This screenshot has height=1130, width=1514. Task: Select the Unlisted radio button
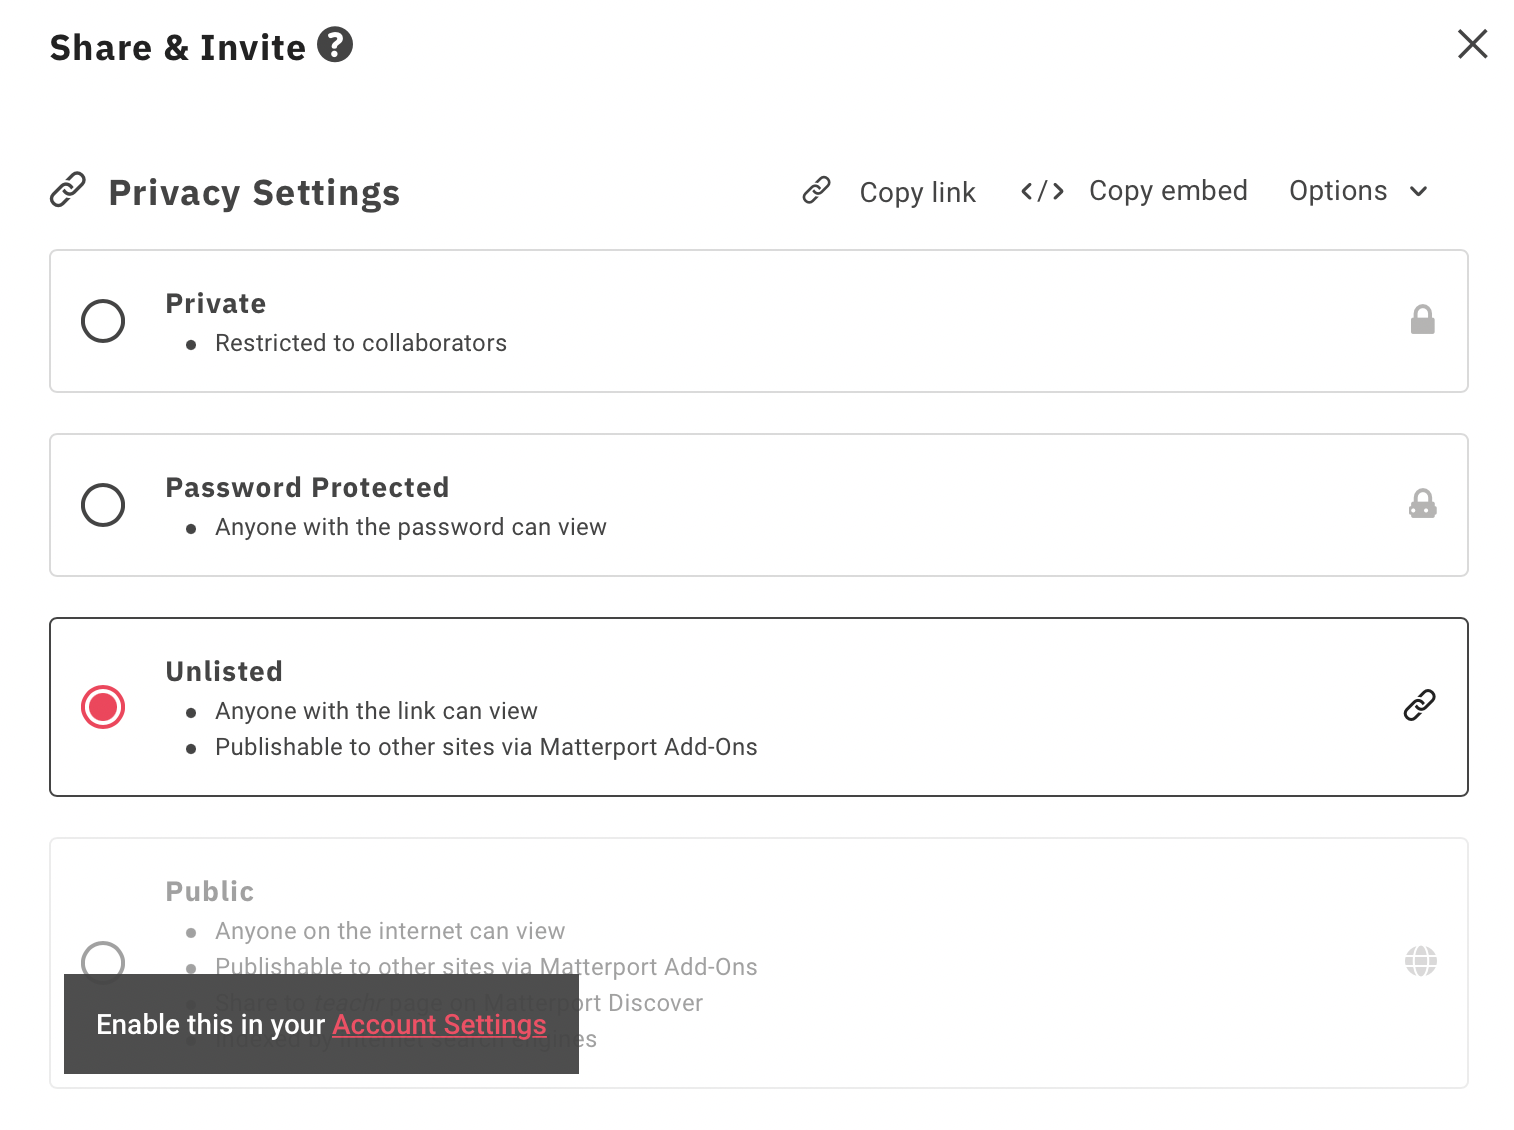pyautogui.click(x=103, y=707)
